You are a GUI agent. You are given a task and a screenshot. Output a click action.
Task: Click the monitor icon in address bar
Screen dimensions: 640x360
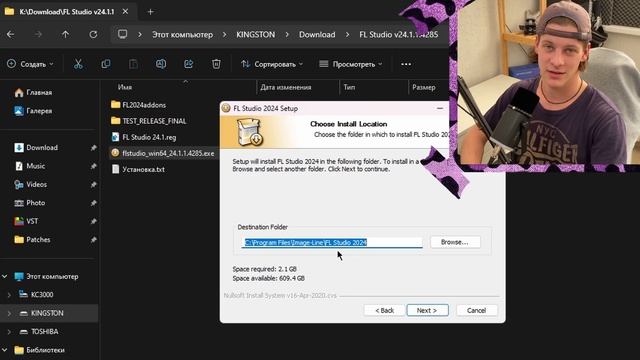pyautogui.click(x=122, y=34)
